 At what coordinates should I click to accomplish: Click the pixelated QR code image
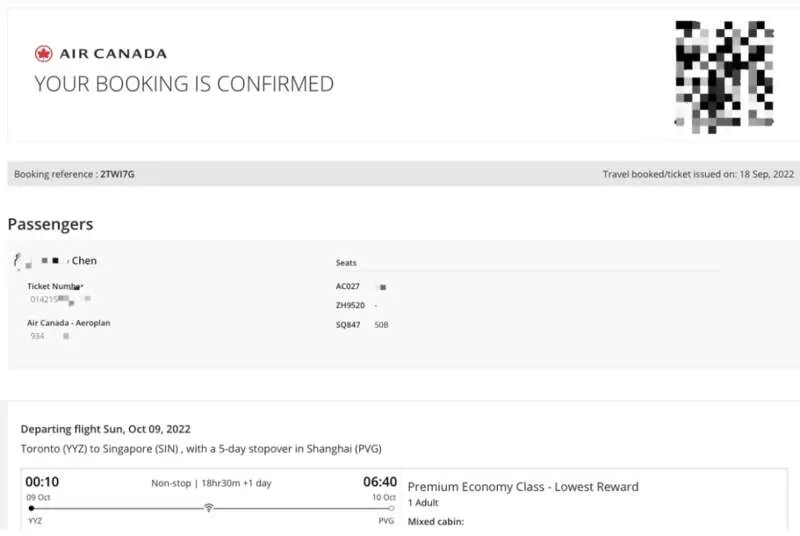pos(724,76)
